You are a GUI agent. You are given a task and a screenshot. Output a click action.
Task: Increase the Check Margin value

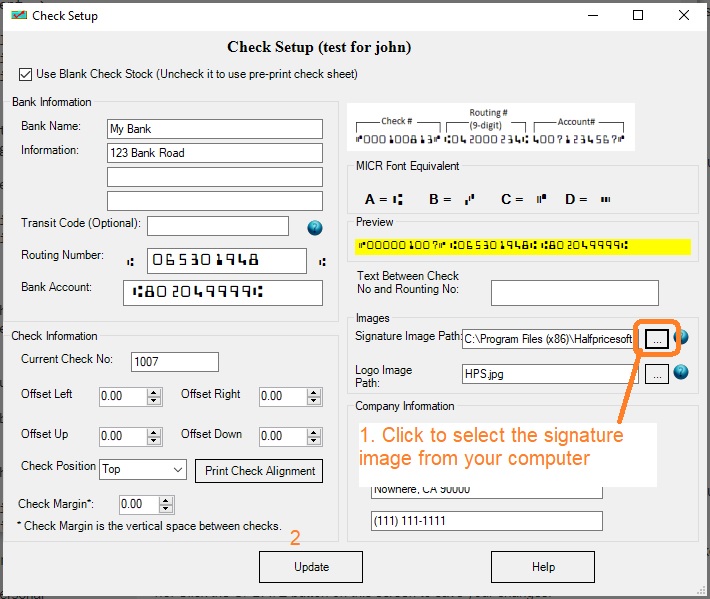point(166,500)
